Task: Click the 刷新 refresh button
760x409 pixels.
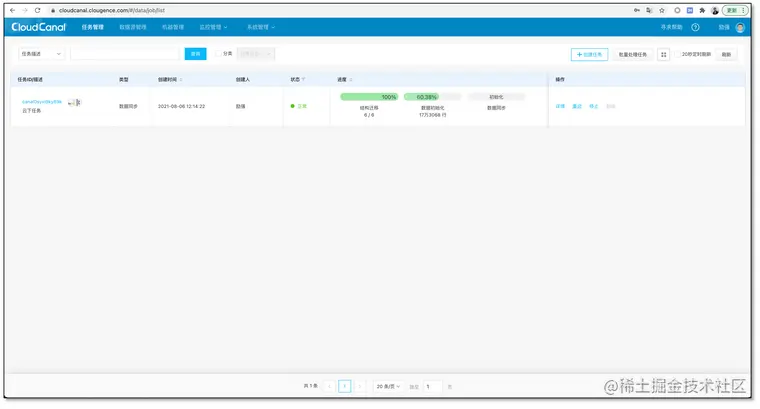Action: point(726,55)
